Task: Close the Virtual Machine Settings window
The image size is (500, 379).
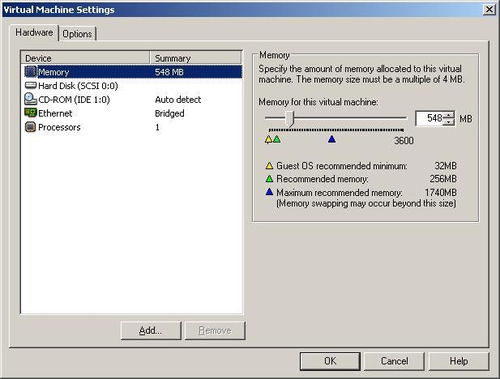Action: click(x=489, y=9)
